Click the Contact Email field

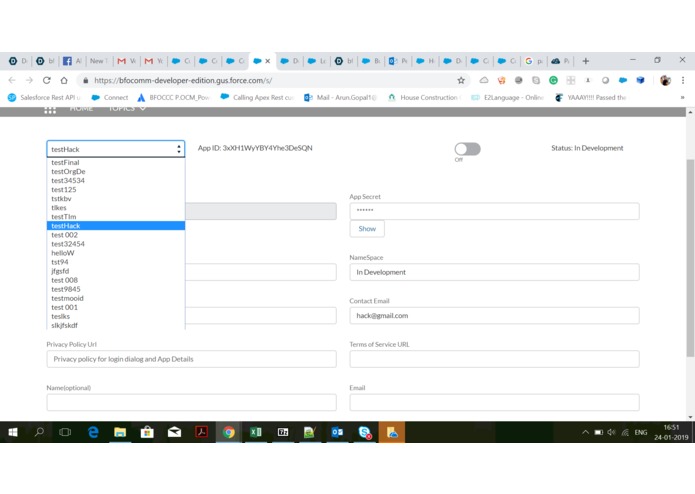(x=494, y=315)
